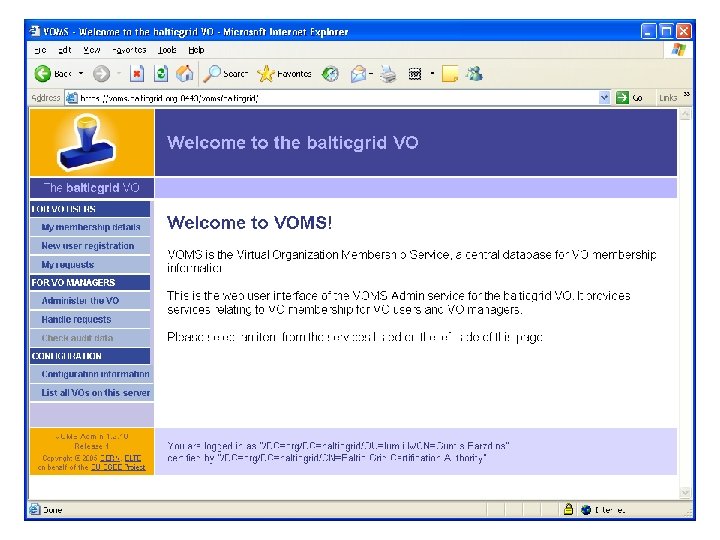
Task: Print the page with the printer icon
Action: [x=388, y=73]
